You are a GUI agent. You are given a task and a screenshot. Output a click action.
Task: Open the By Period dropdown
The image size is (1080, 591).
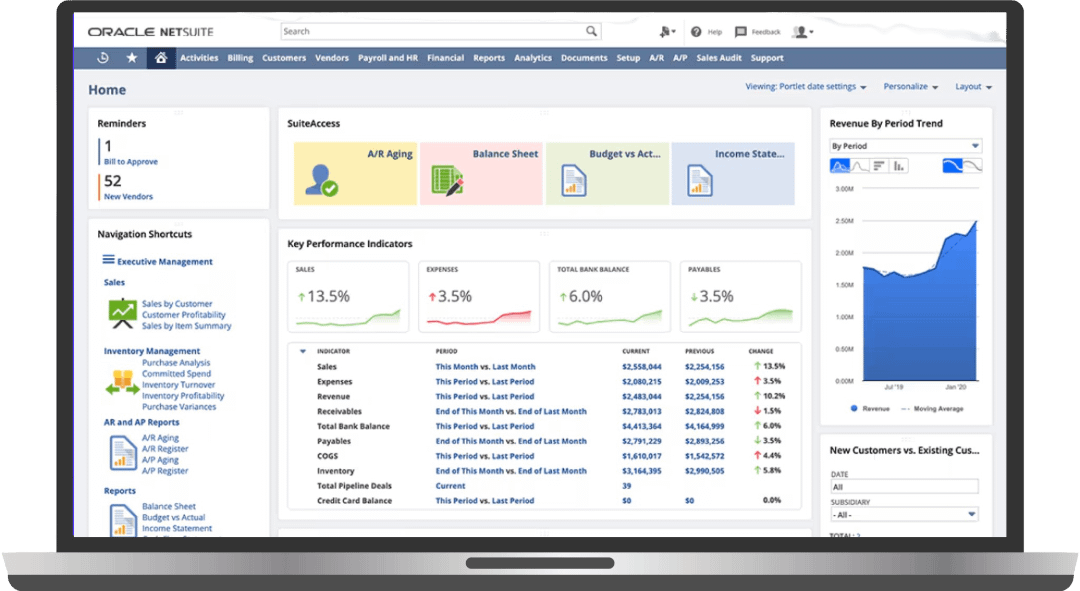[906, 146]
